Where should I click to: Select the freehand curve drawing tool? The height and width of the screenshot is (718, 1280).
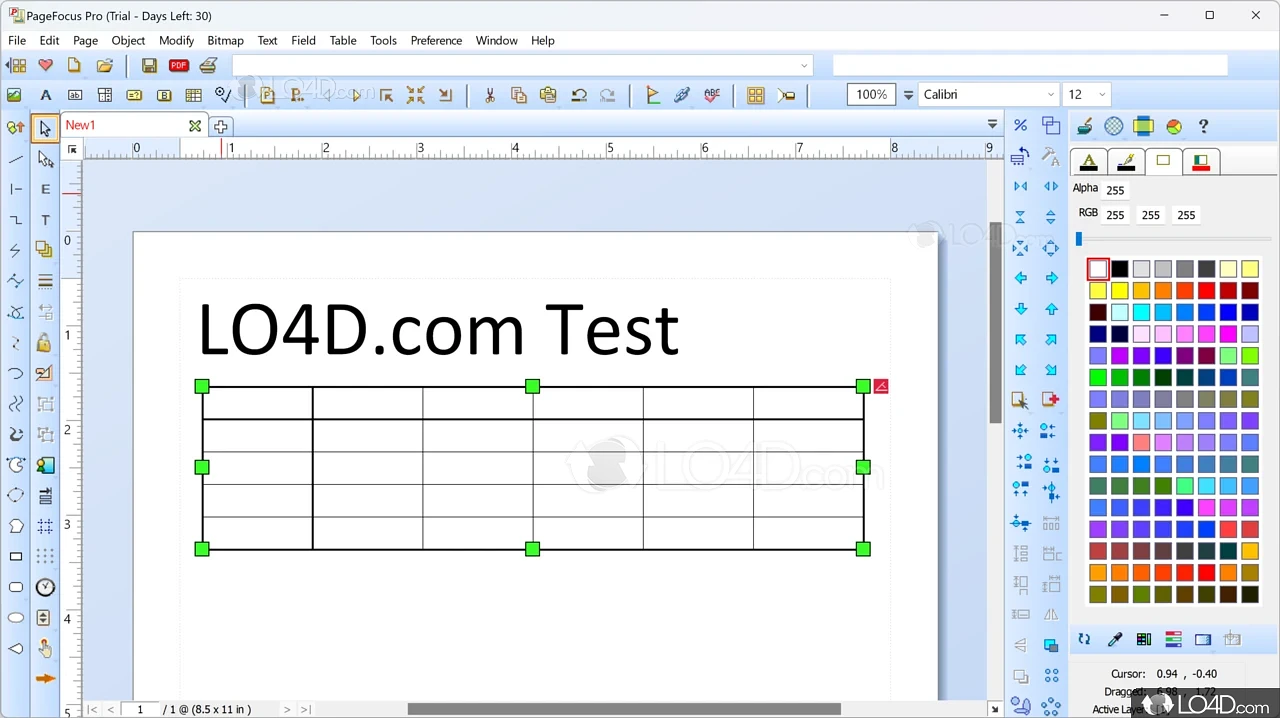16,403
